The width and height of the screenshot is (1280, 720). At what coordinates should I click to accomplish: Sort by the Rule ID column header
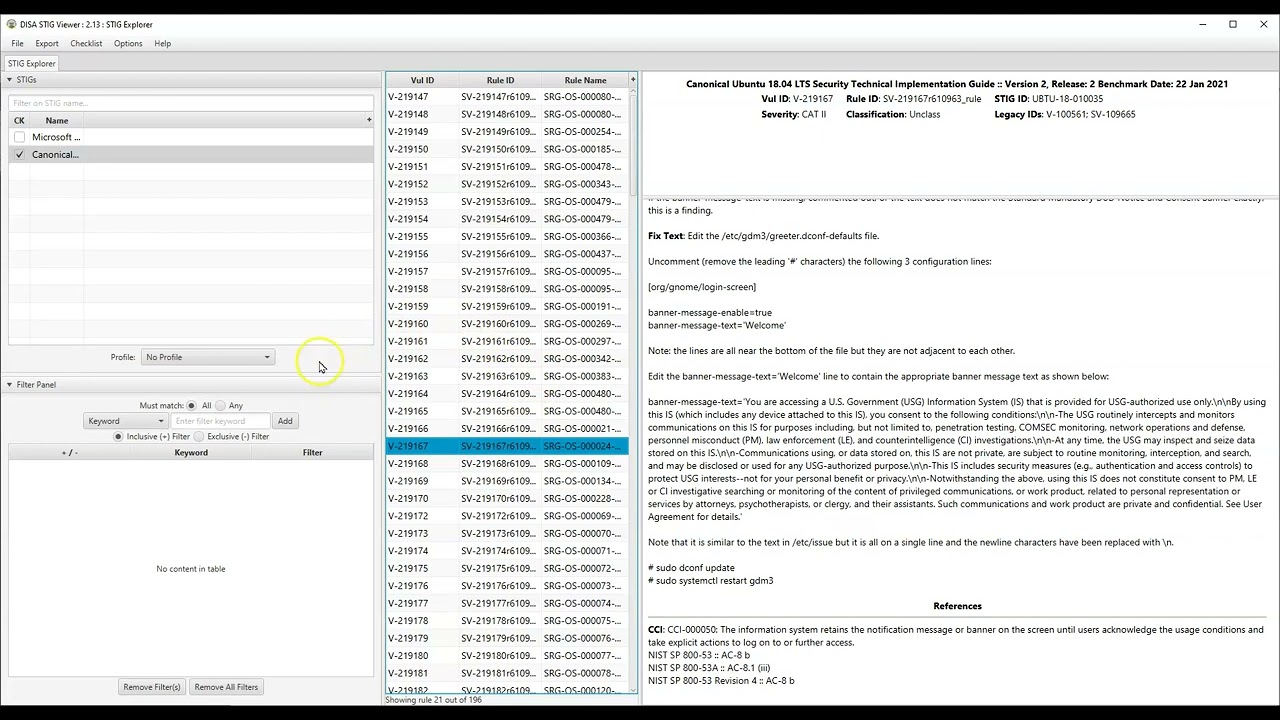[500, 80]
